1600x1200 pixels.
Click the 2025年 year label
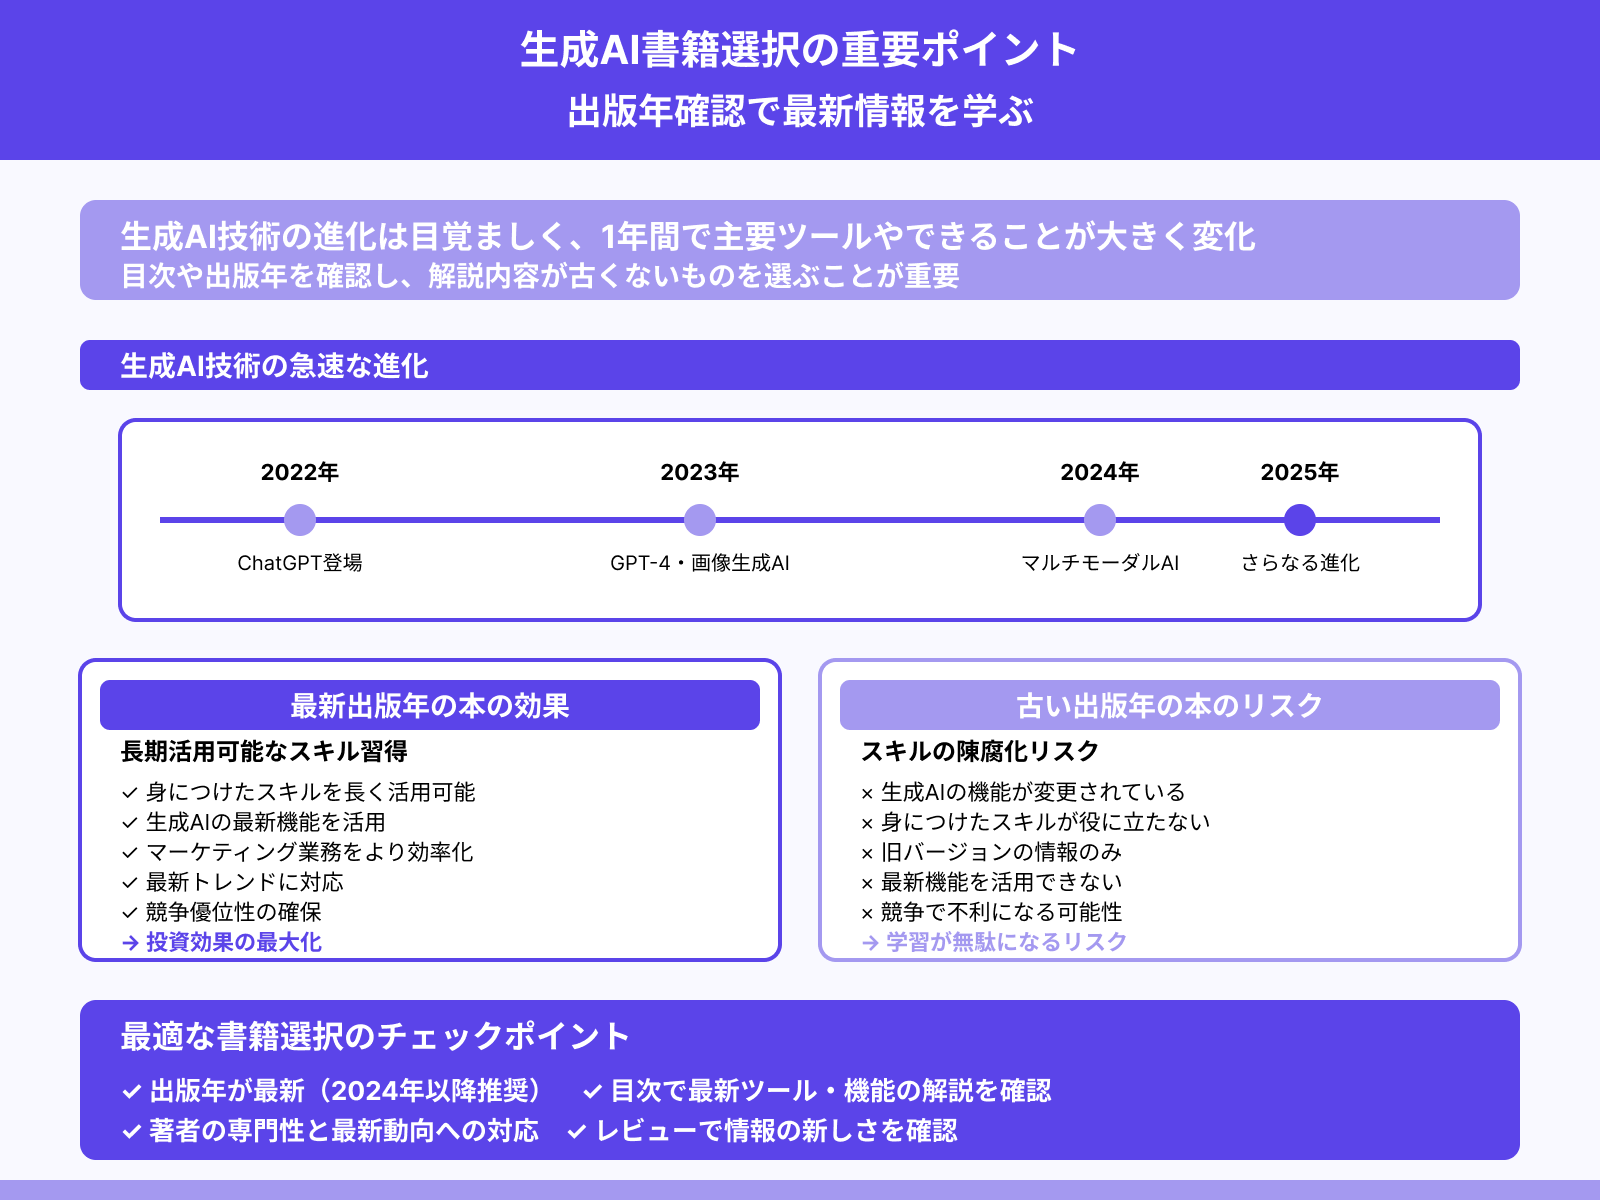[x=1300, y=472]
